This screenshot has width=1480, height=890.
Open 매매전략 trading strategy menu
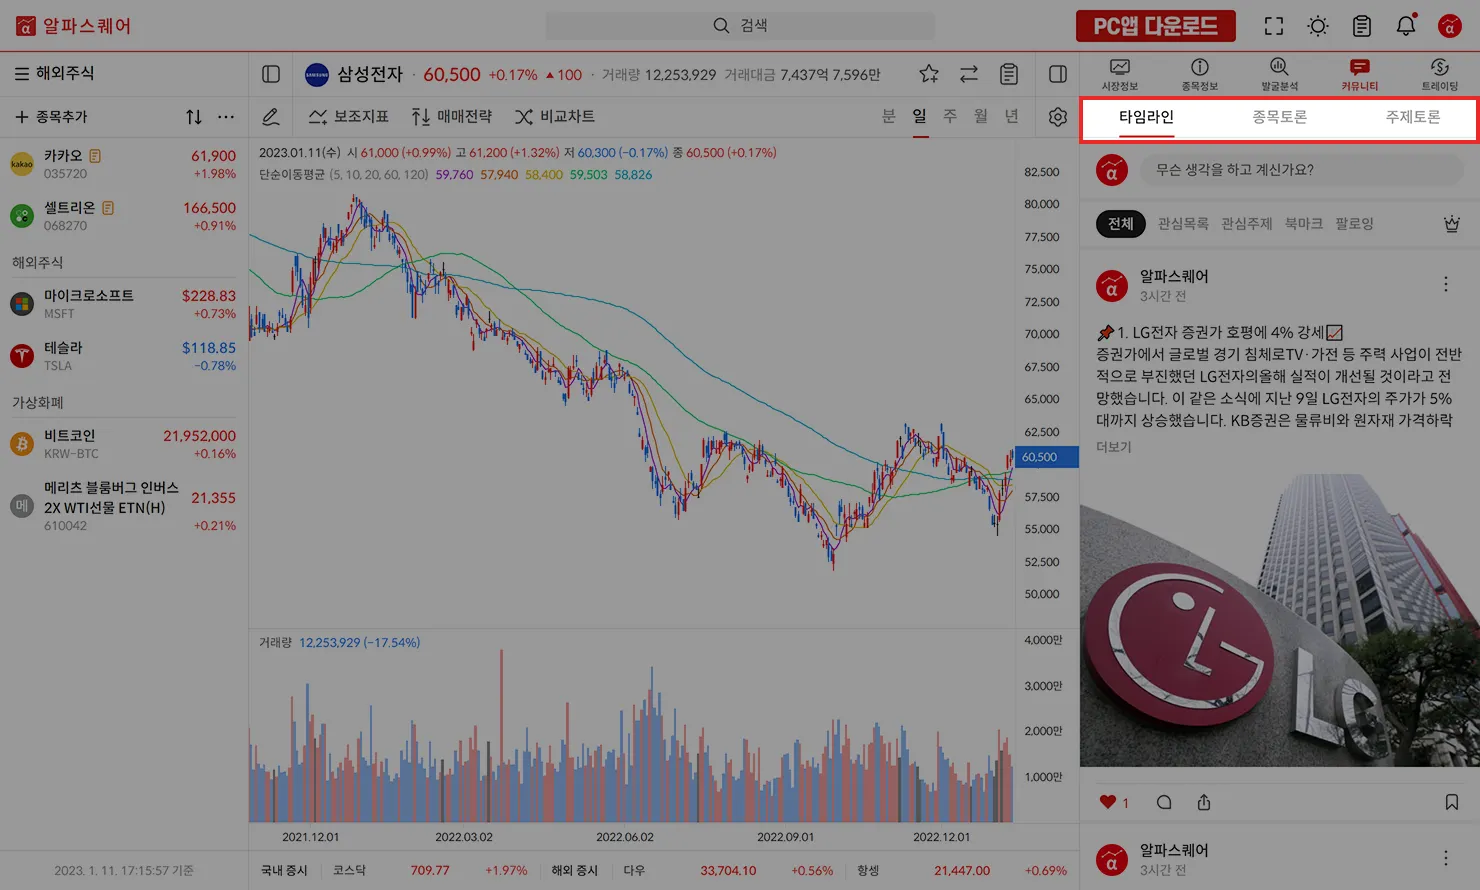(452, 117)
